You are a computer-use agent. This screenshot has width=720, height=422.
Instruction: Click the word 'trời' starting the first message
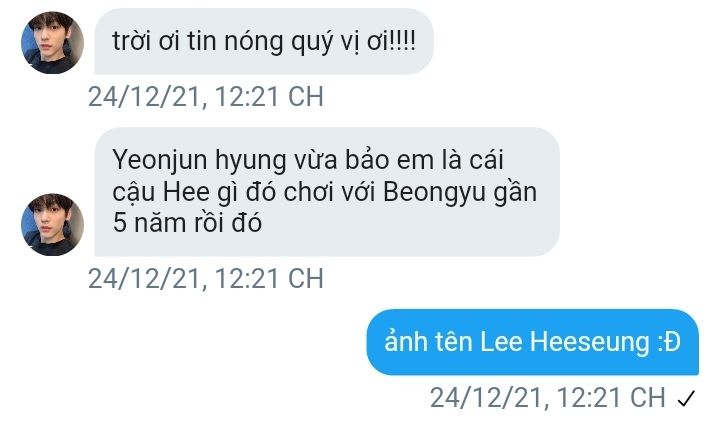pos(131,41)
